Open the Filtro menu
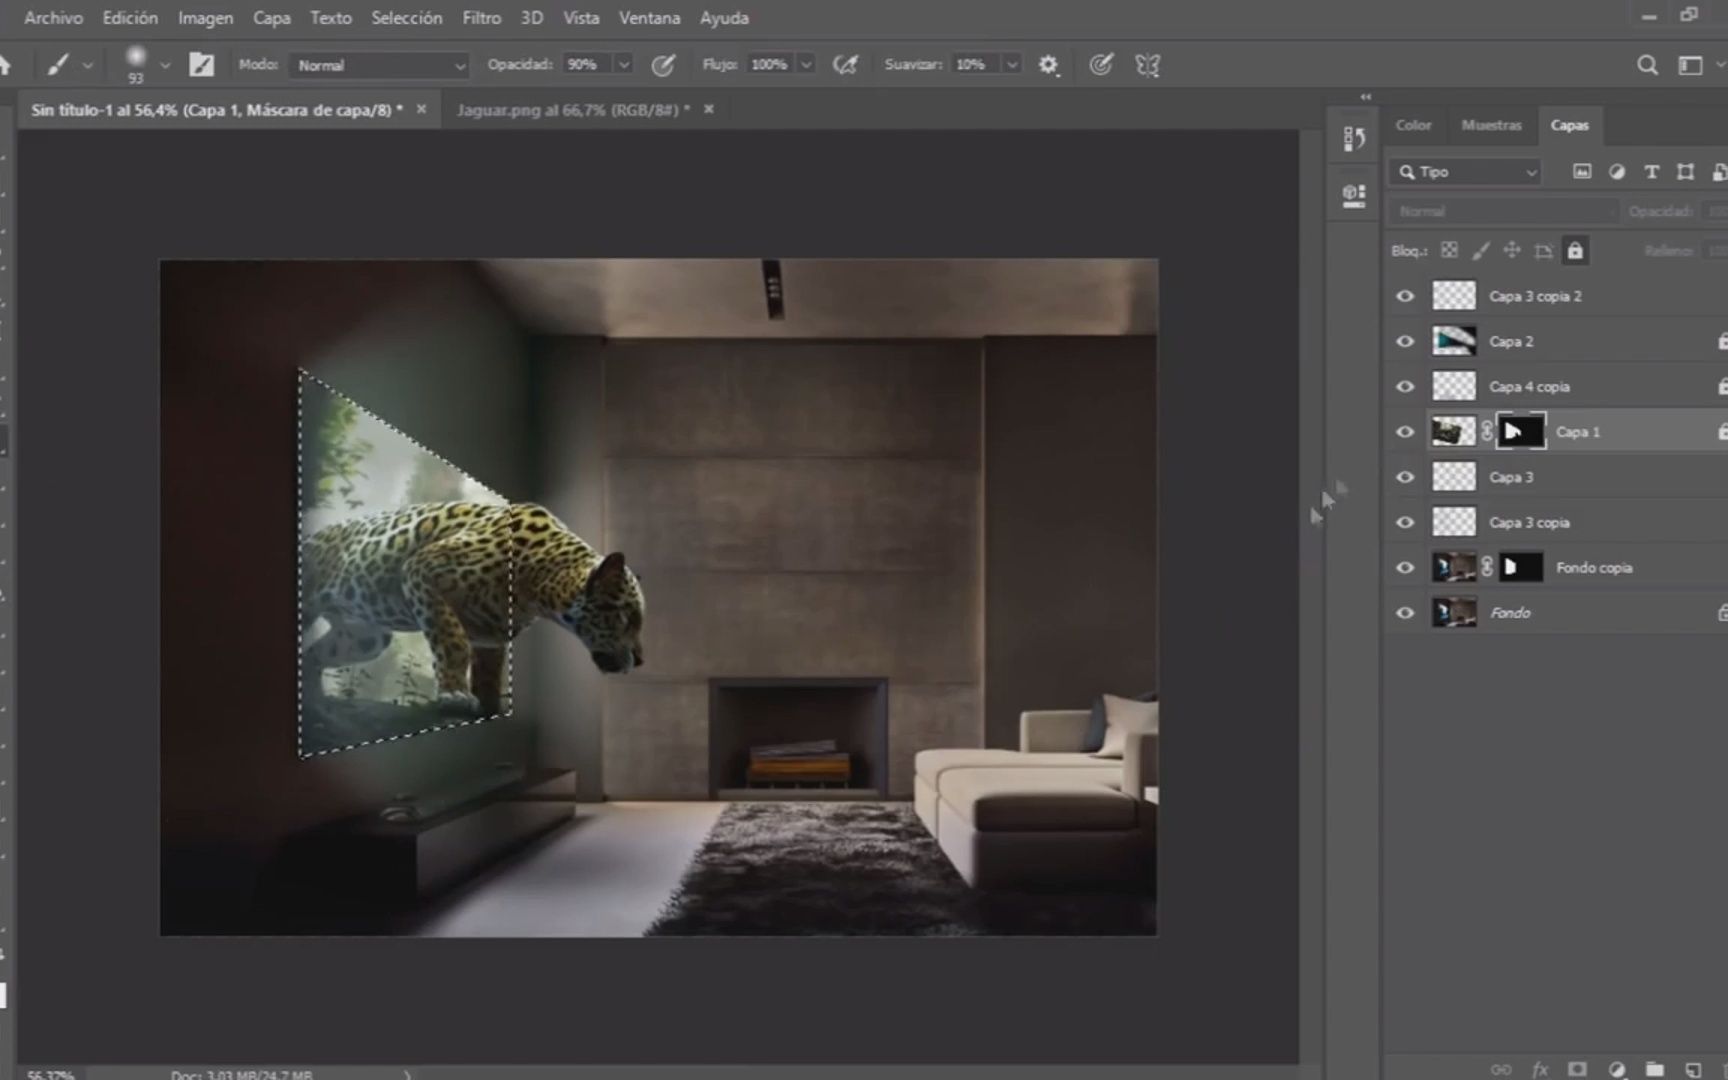1728x1080 pixels. (x=481, y=18)
